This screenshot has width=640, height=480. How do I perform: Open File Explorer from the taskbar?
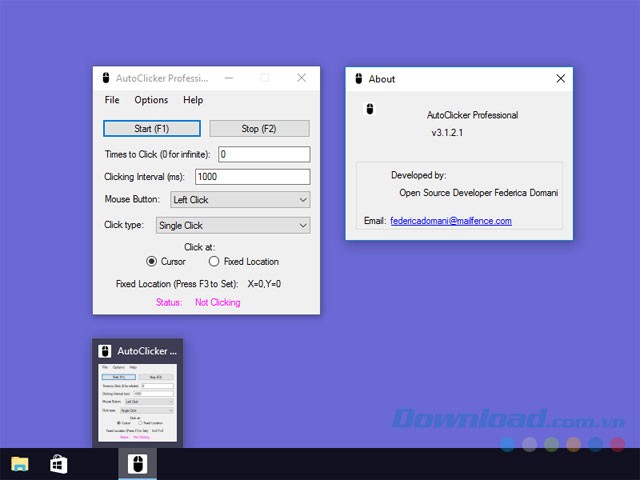click(20, 463)
